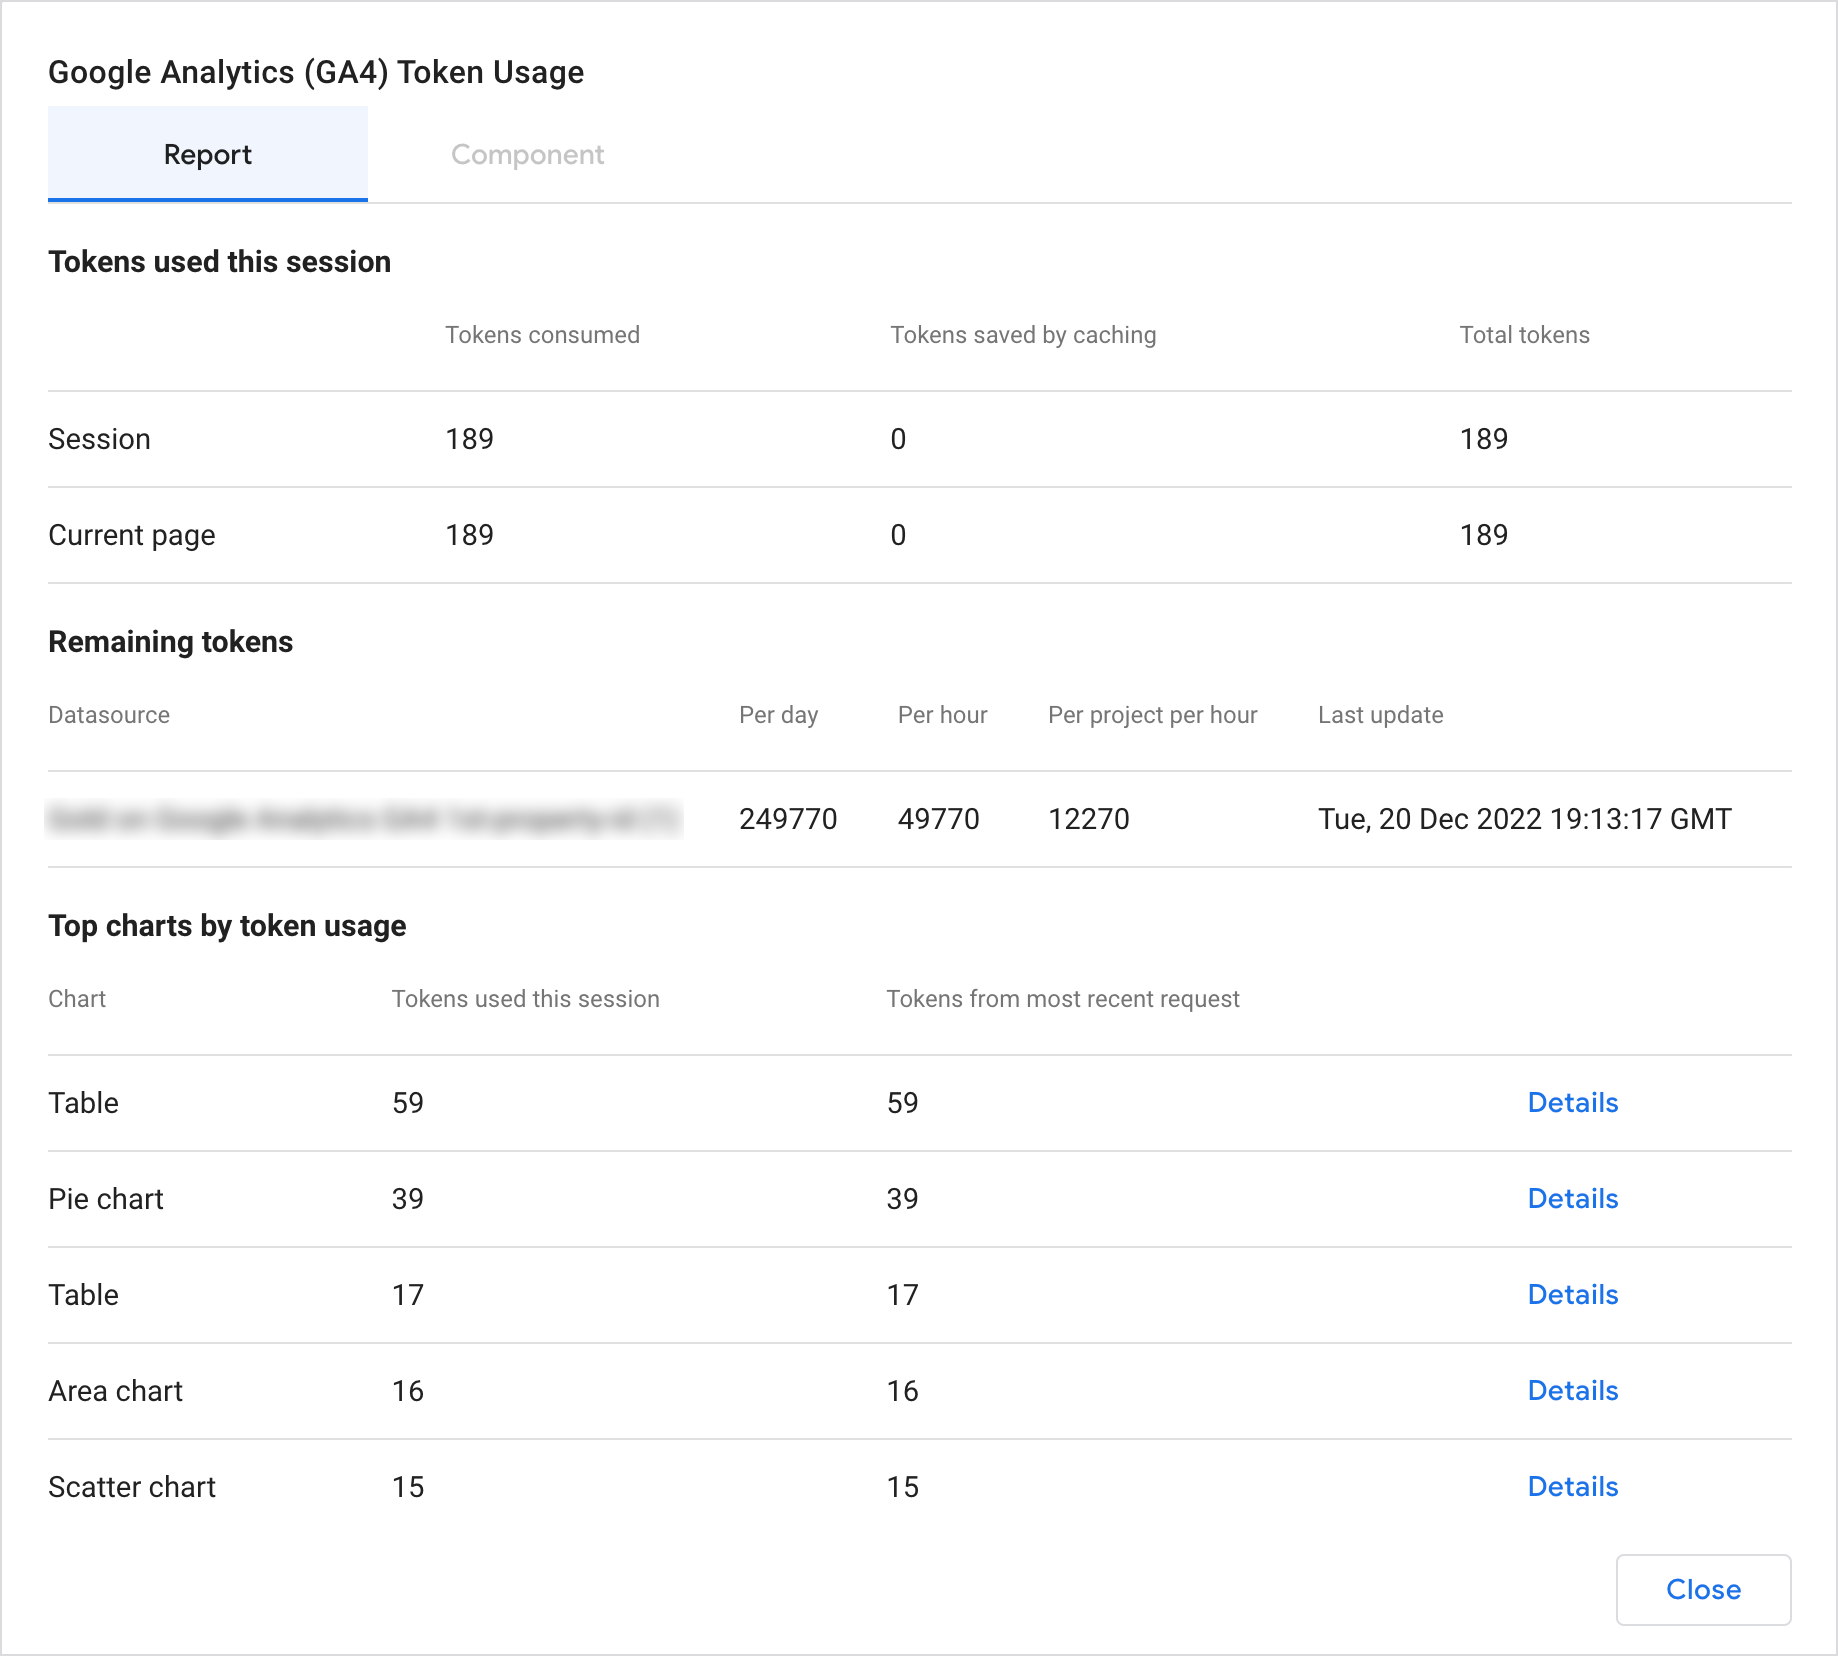Screen dimensions: 1838x1656
Task: Click the Top charts by token usage heading
Action: pos(226,925)
